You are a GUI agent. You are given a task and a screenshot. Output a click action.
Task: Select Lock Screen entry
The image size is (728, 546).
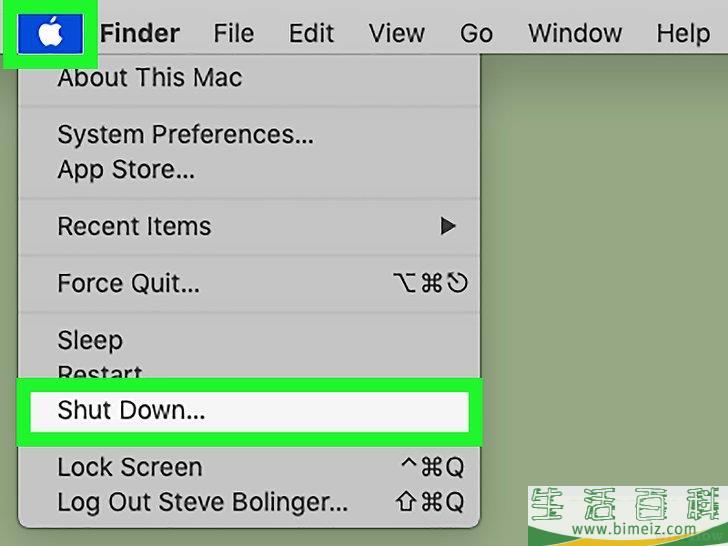point(249,467)
